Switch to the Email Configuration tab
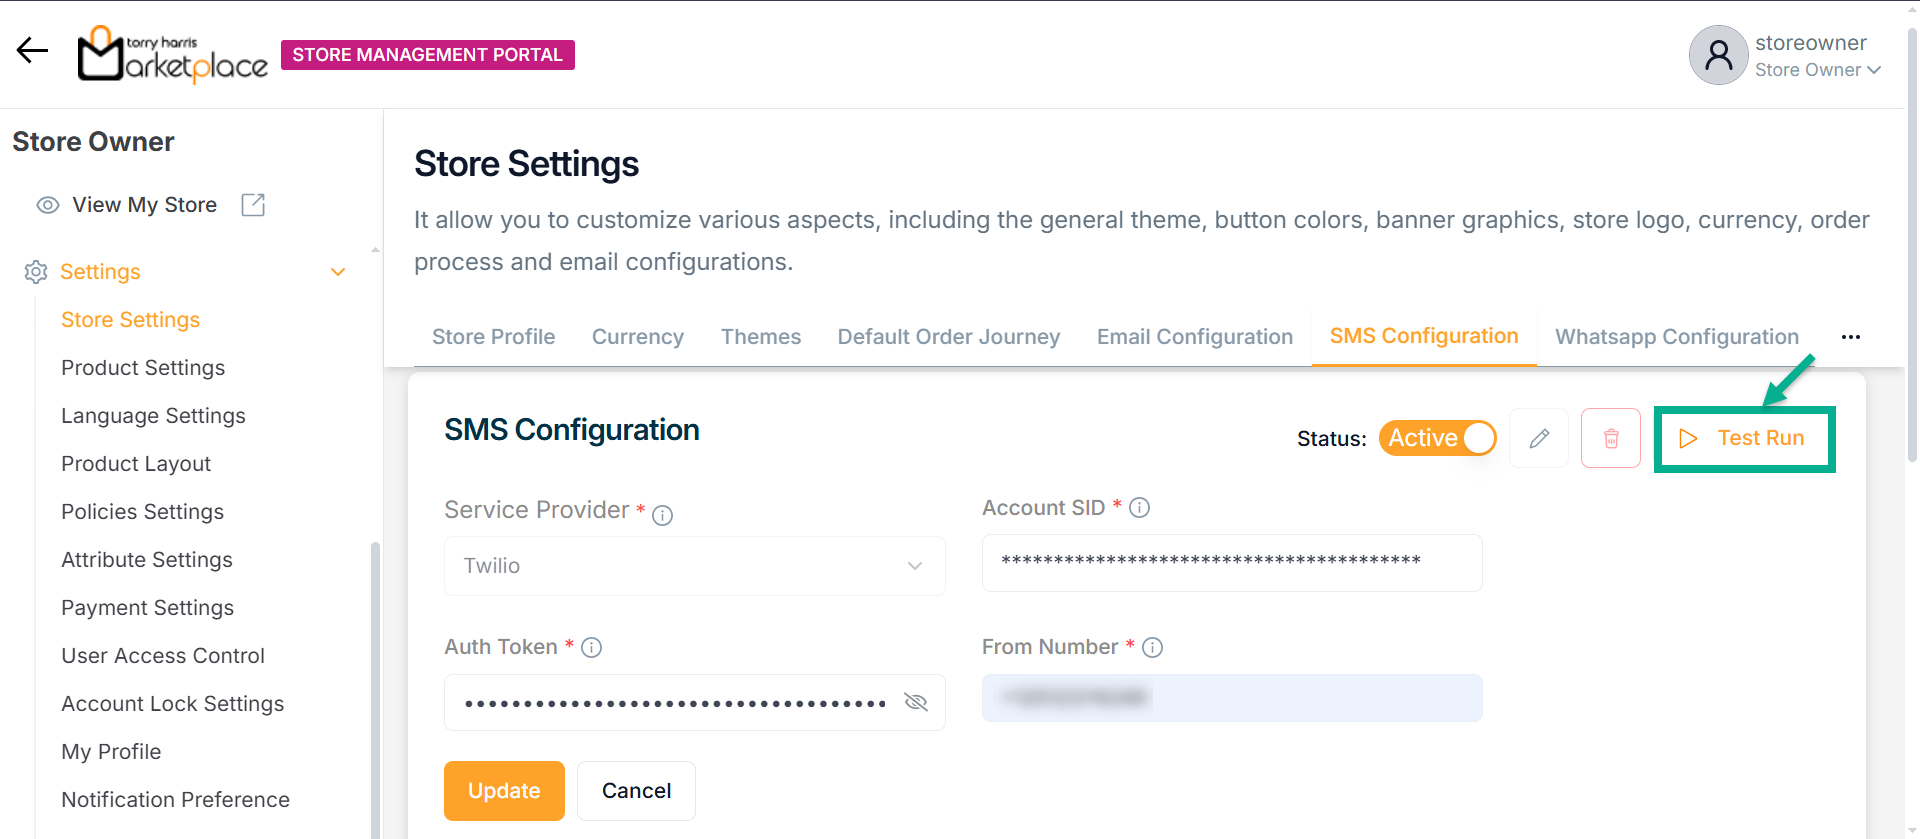The height and width of the screenshot is (839, 1920). tap(1194, 337)
